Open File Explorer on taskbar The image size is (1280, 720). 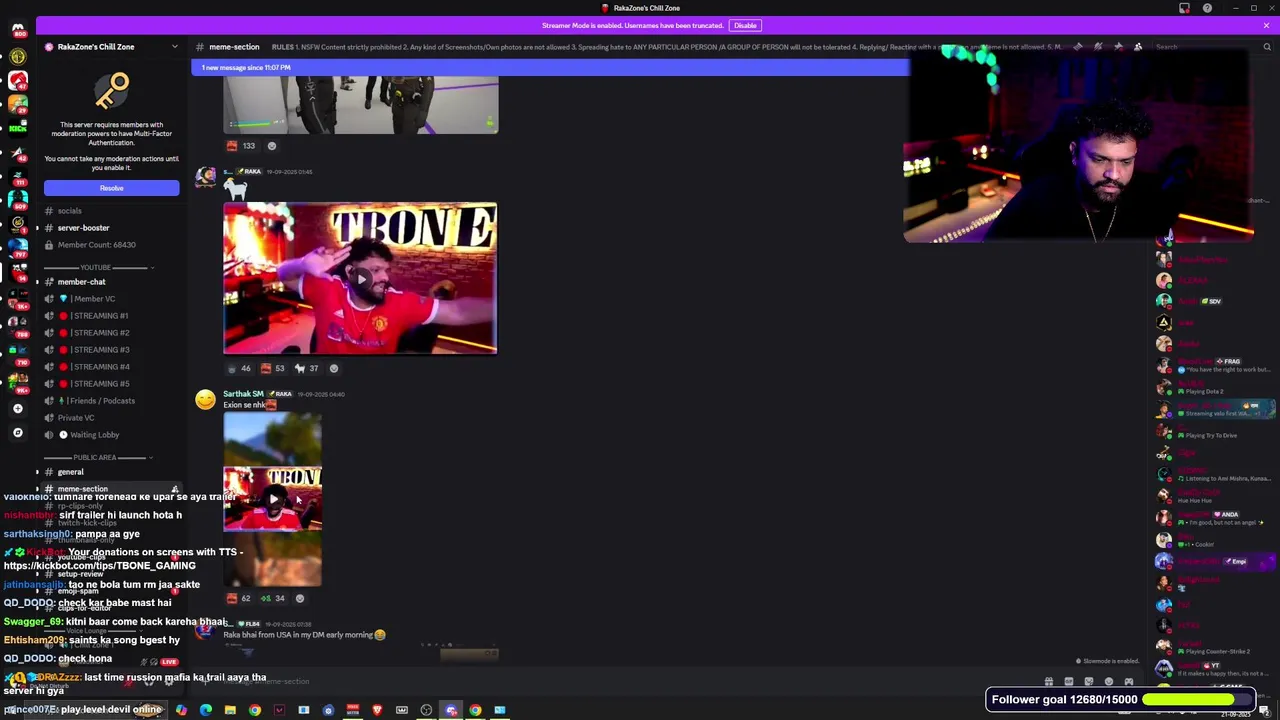coord(230,710)
